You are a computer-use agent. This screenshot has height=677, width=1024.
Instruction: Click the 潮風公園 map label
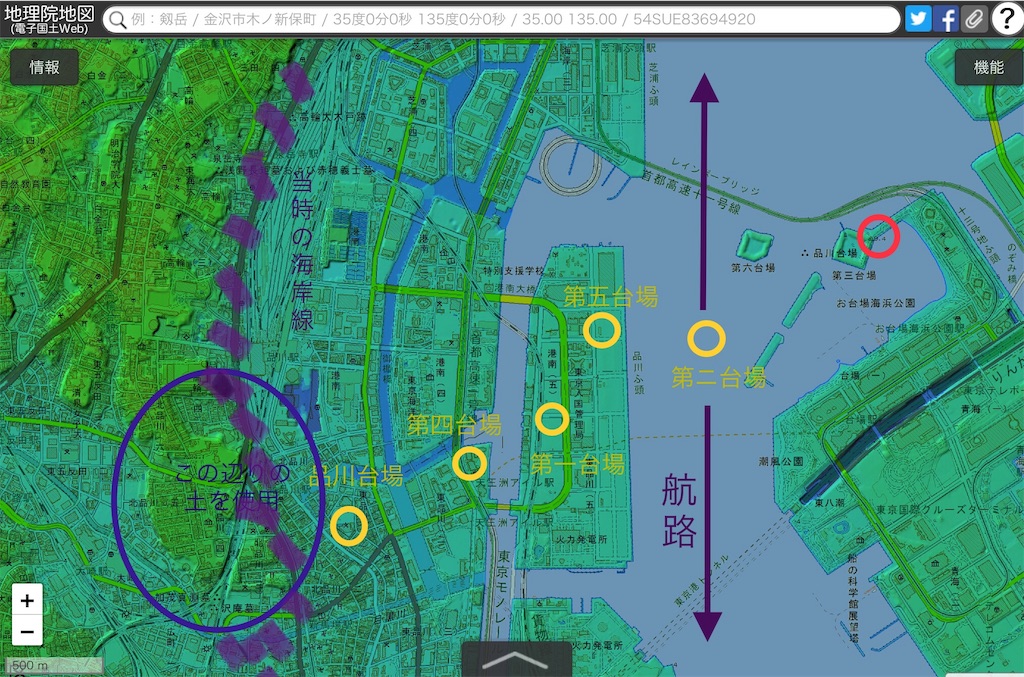pos(780,462)
